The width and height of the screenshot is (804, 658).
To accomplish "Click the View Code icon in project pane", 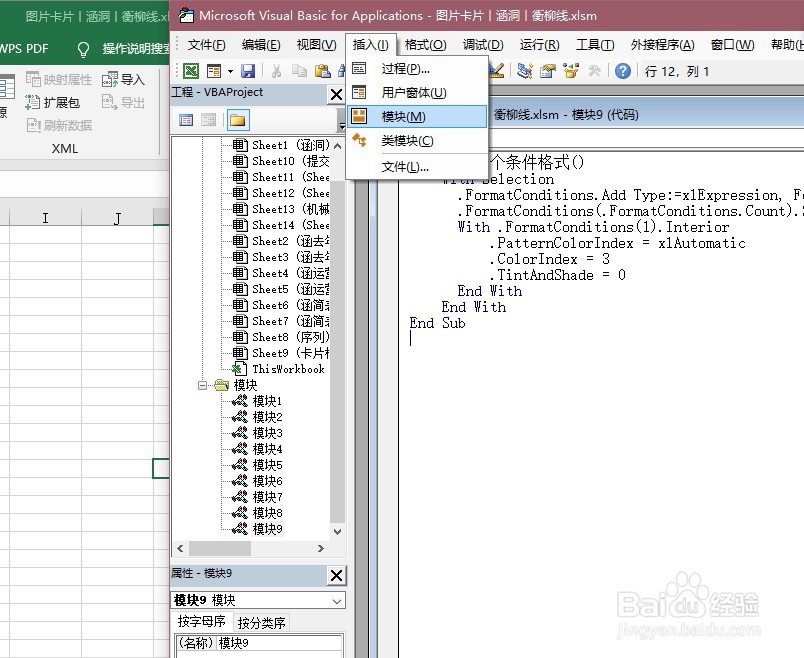I will click(186, 121).
